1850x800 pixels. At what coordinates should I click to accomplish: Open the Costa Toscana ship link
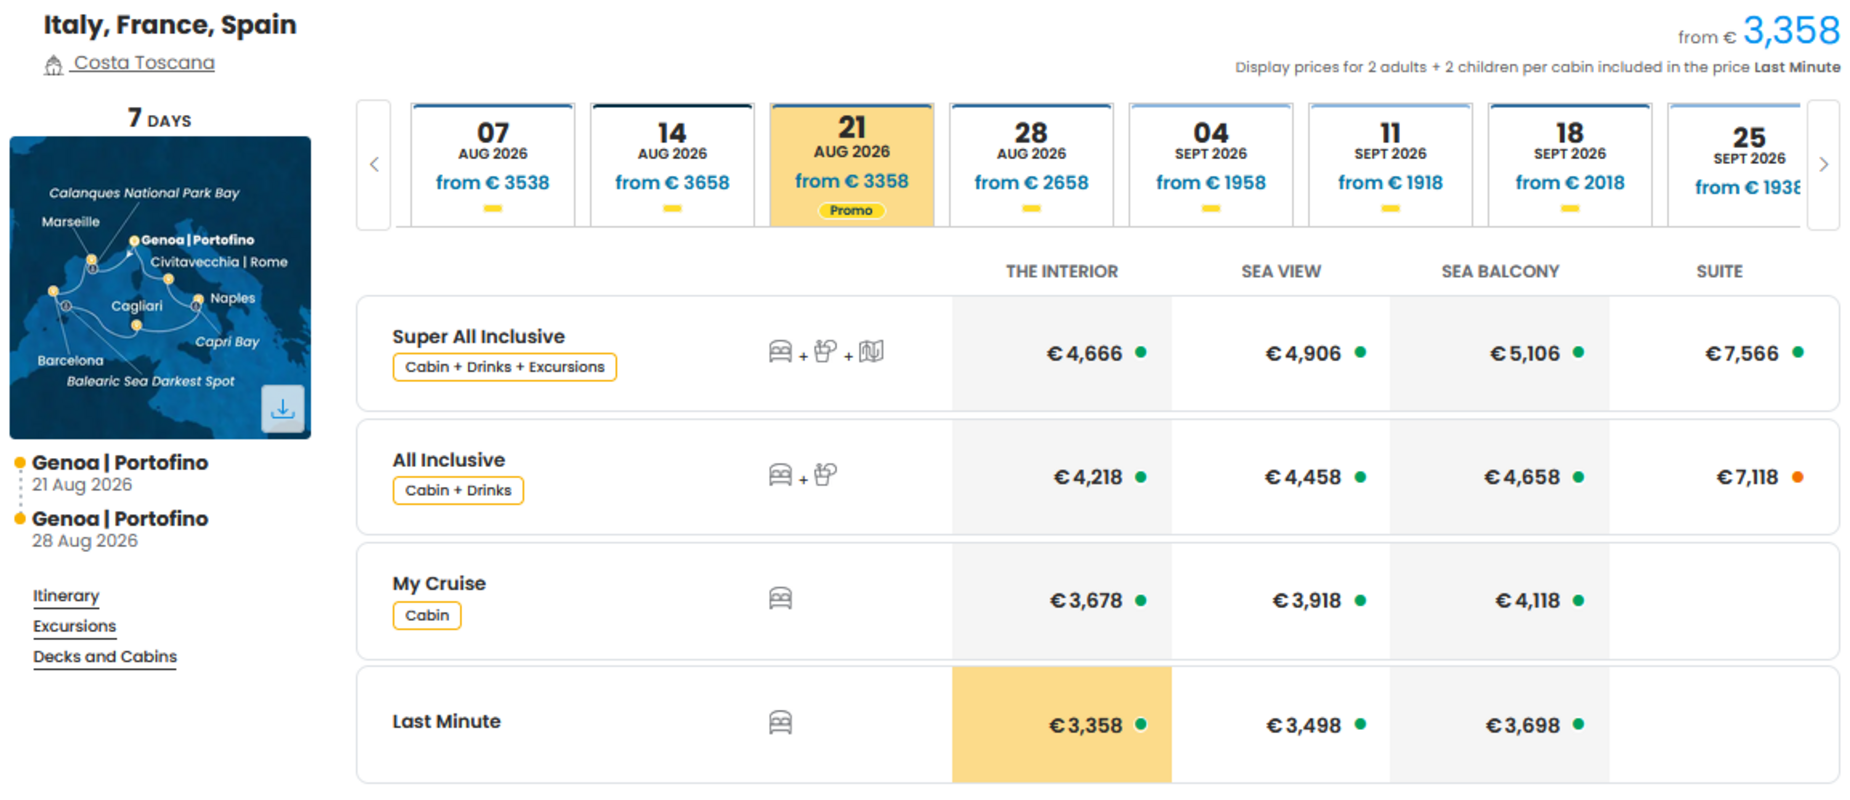(144, 63)
